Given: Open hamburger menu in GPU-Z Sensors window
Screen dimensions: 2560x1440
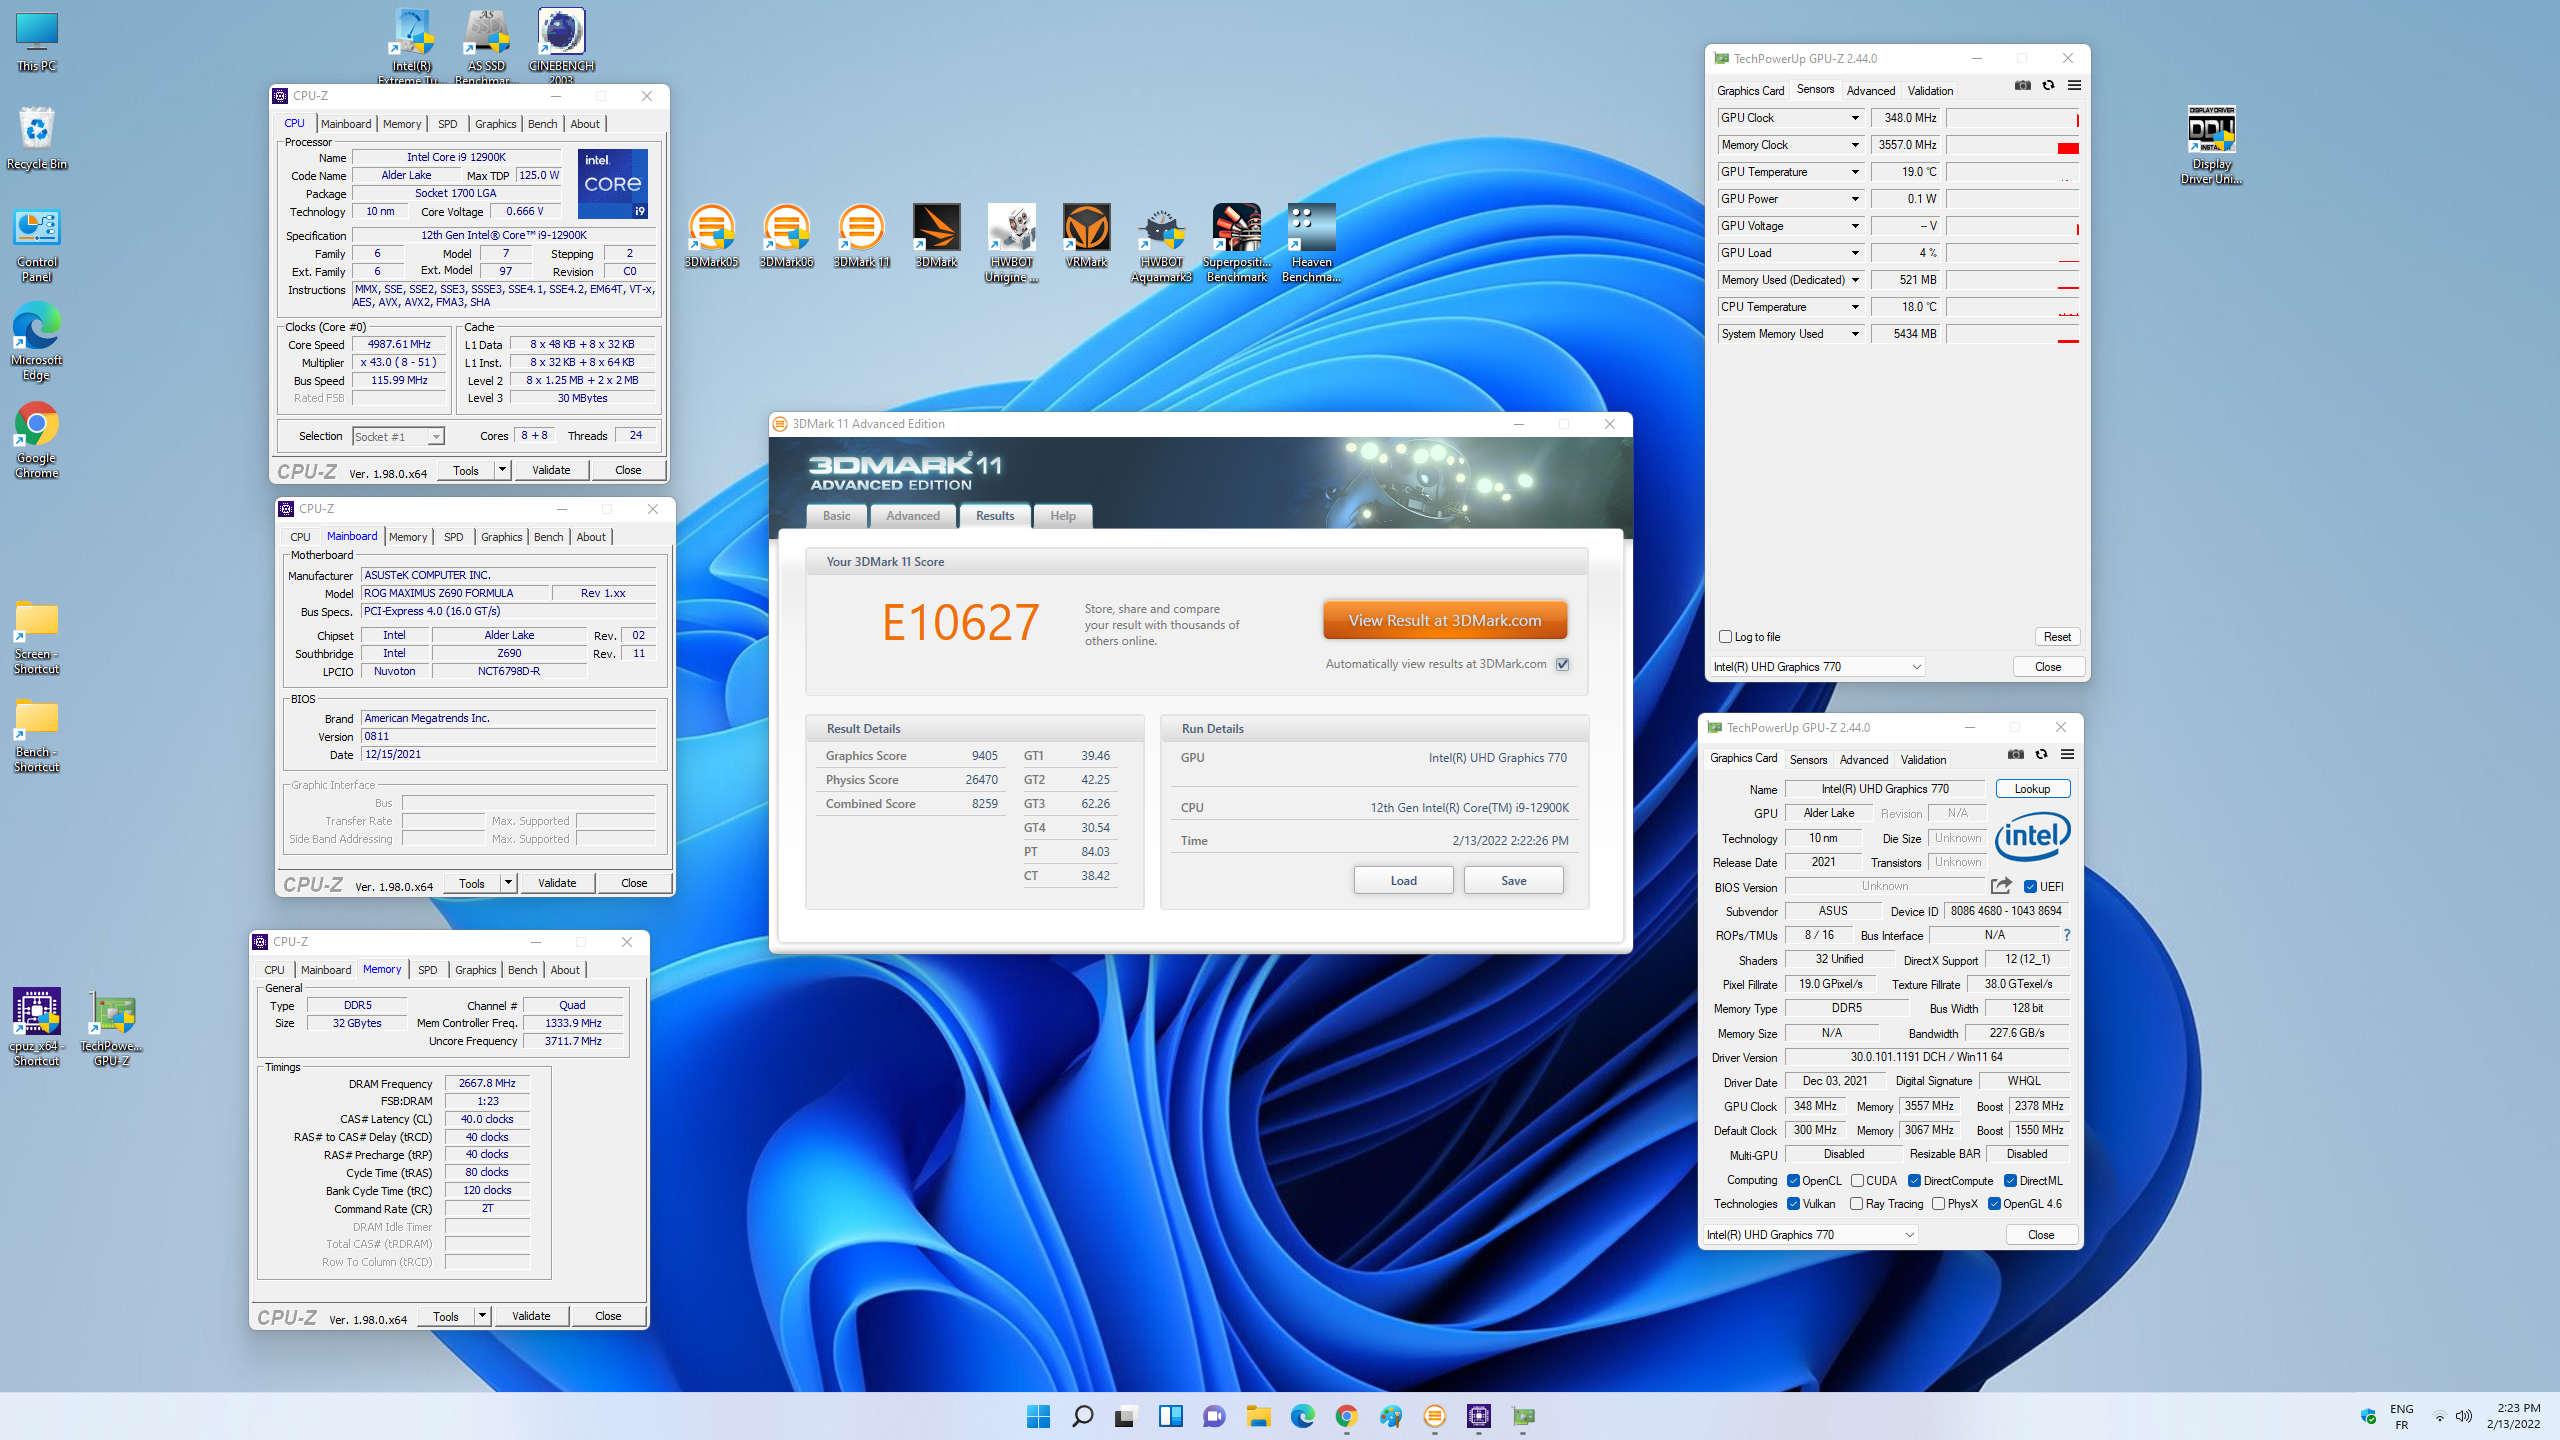Looking at the screenshot, I should [x=2074, y=86].
